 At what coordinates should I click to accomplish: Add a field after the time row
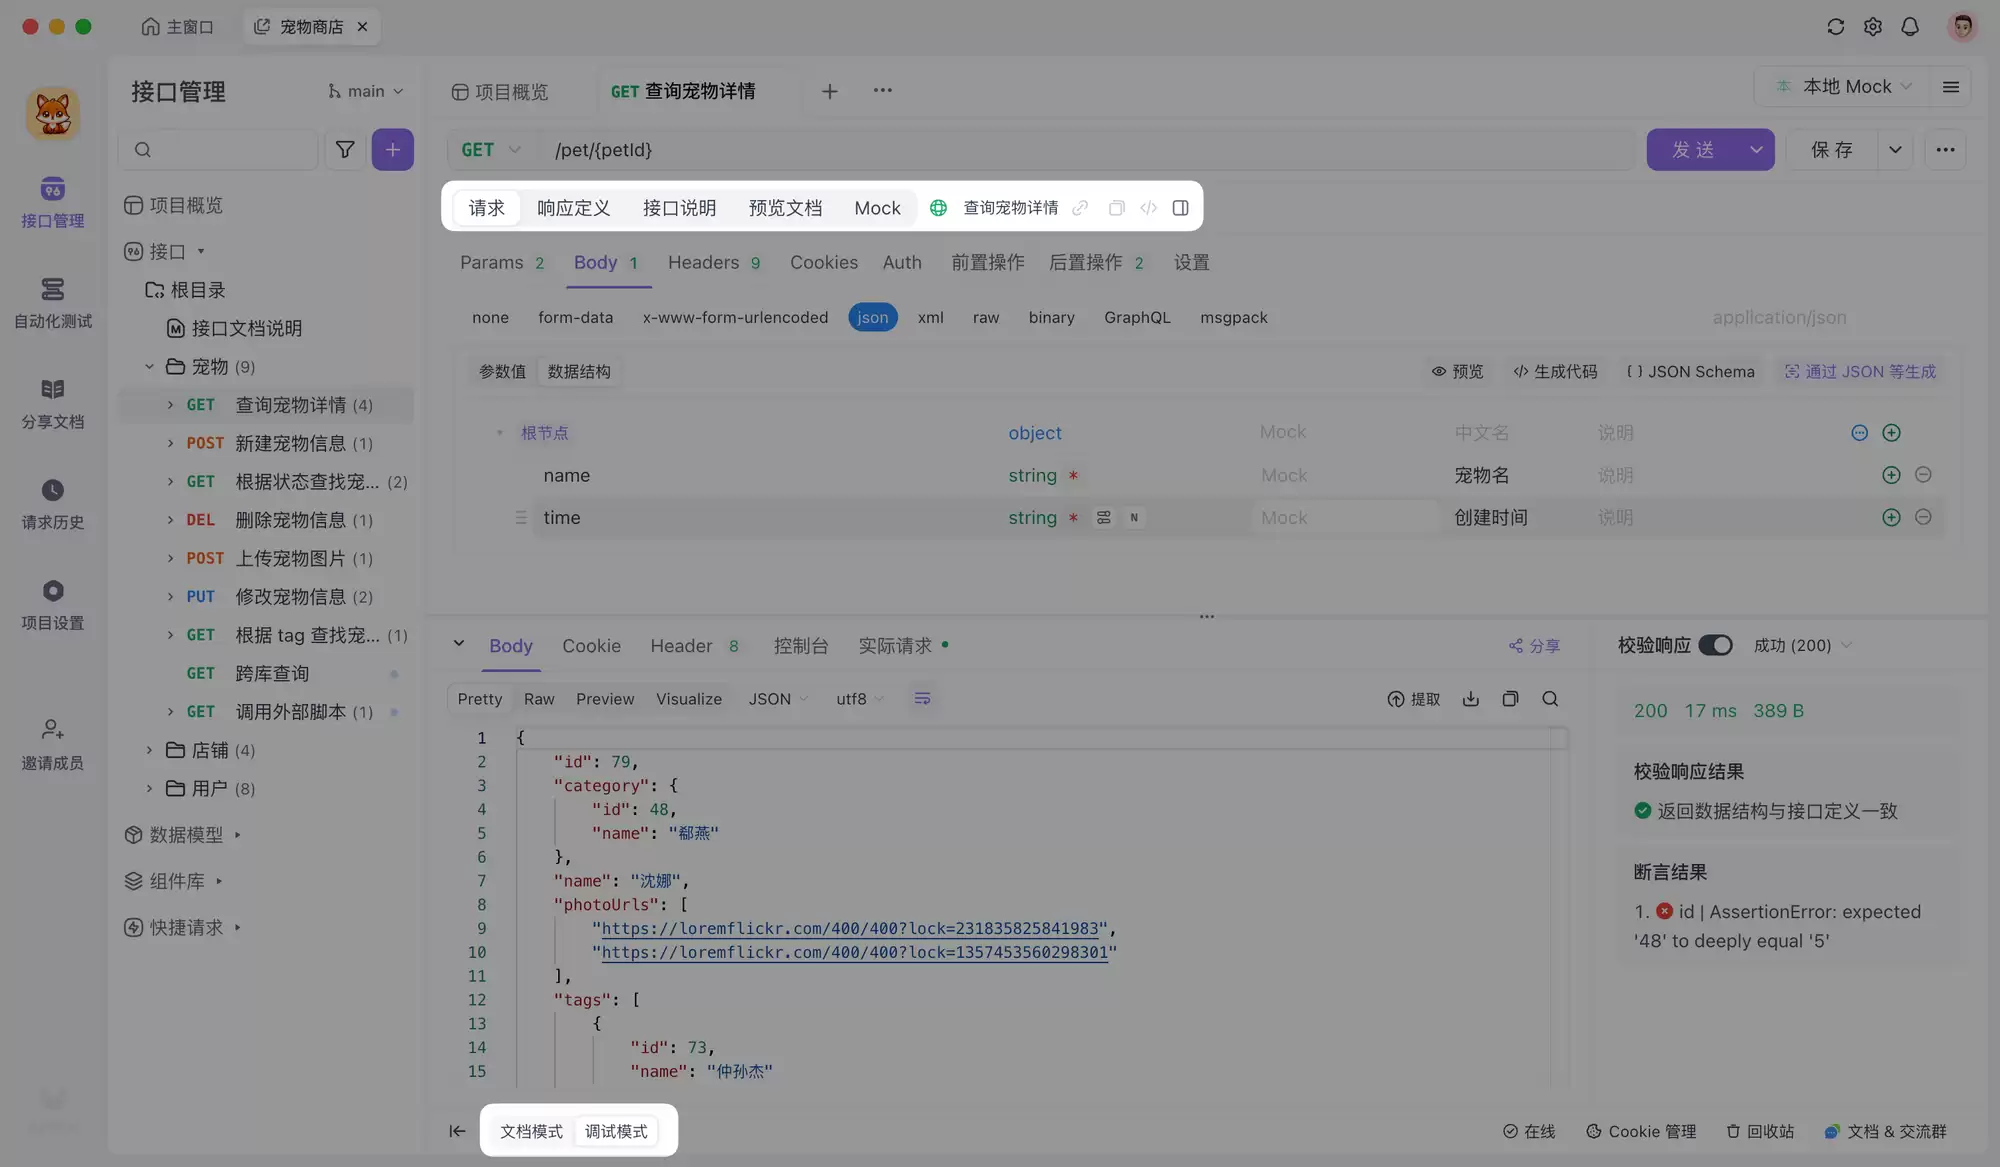pos(1891,517)
